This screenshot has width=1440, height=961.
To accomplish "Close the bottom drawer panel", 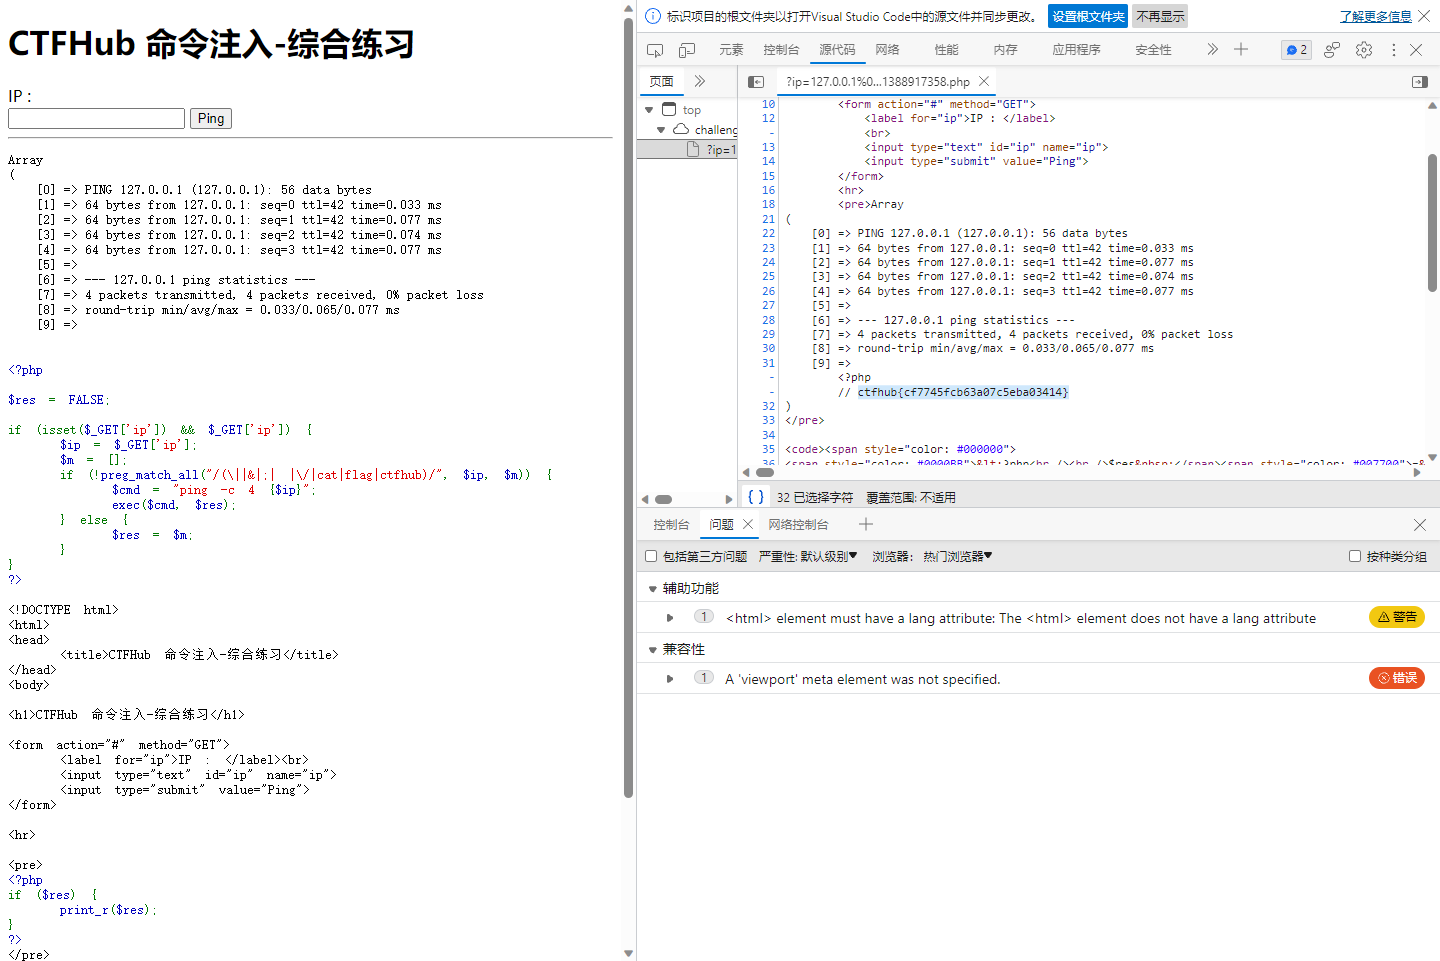I will coord(1420,524).
